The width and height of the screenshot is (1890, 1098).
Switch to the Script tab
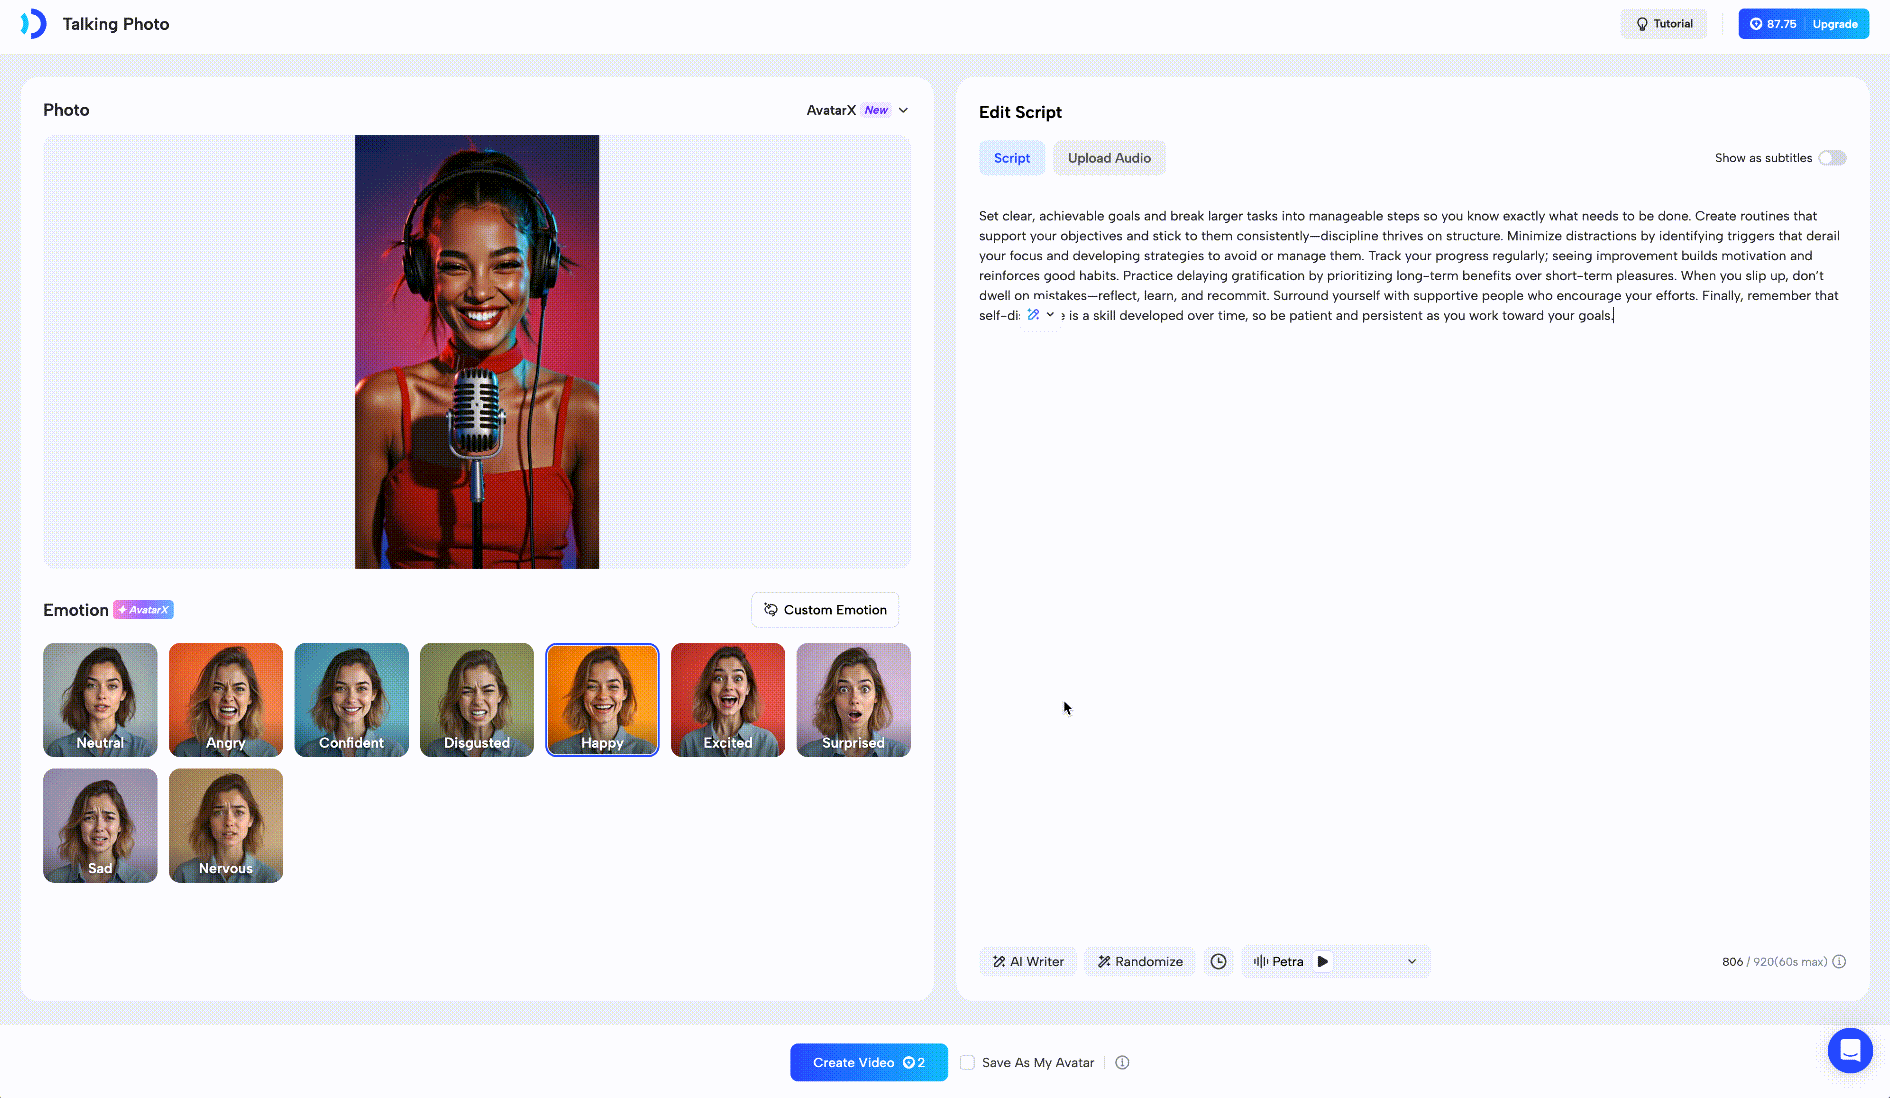click(x=1011, y=158)
